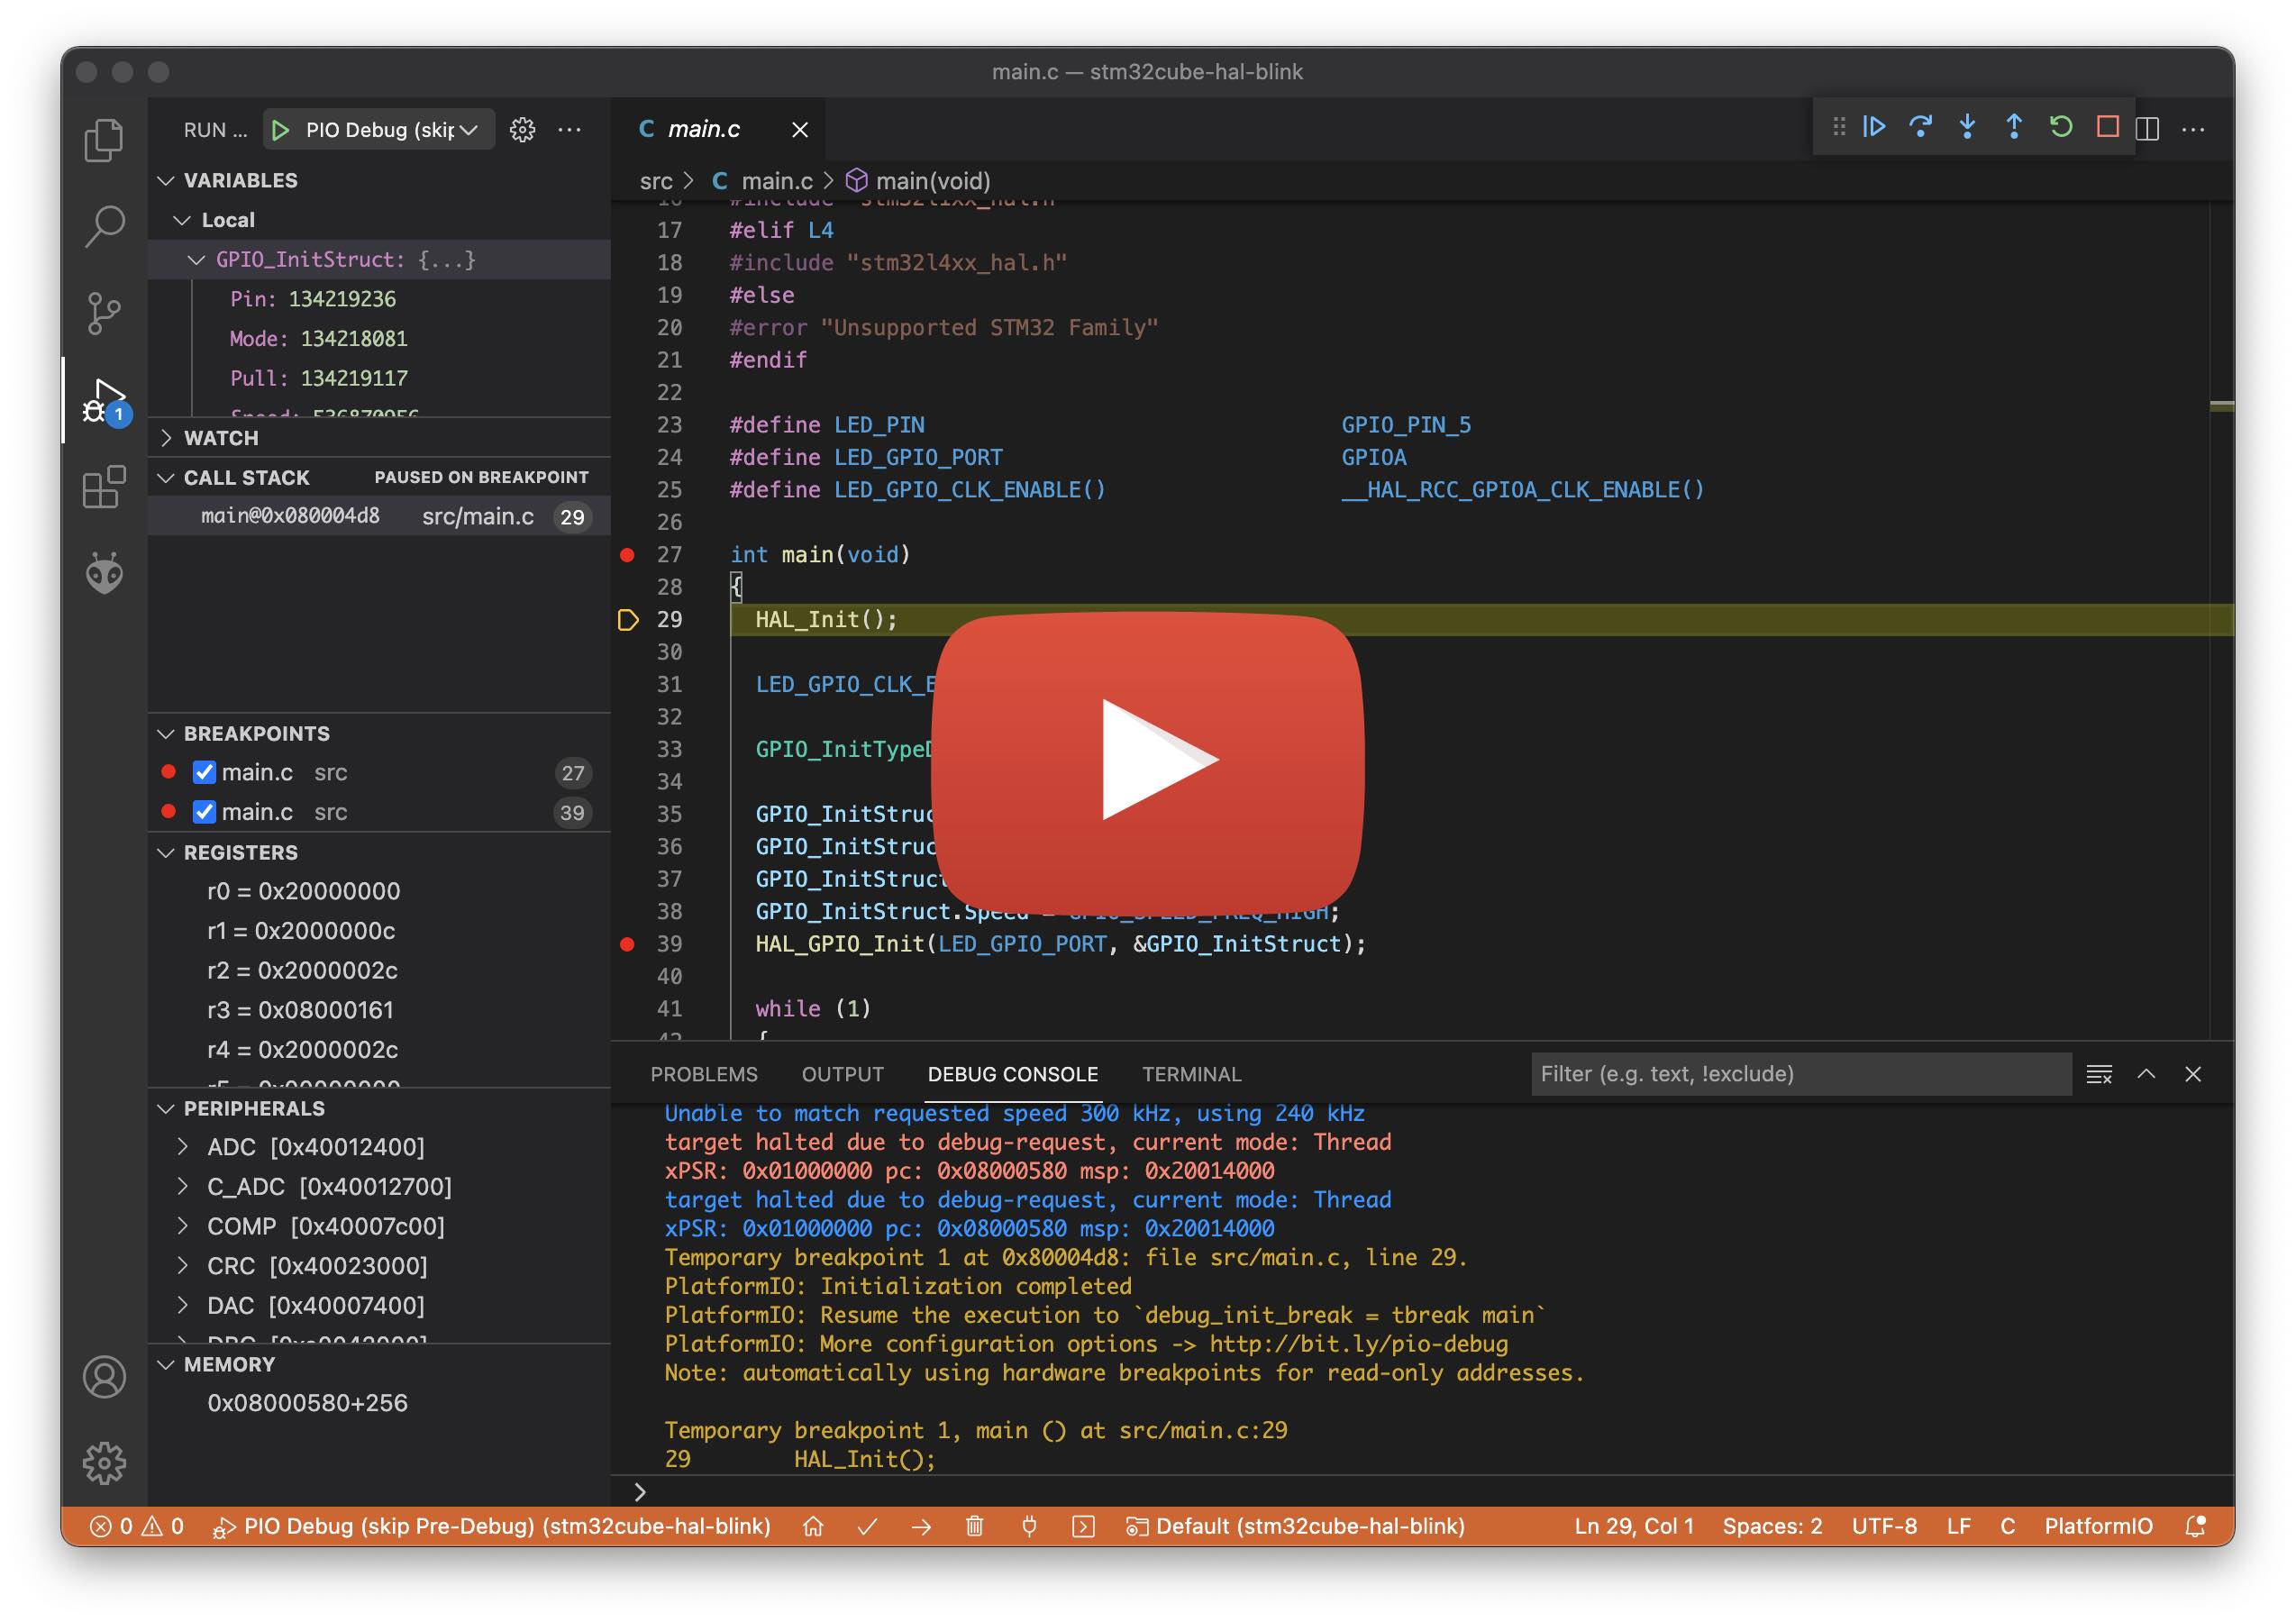Expand the WATCH section

[x=166, y=438]
